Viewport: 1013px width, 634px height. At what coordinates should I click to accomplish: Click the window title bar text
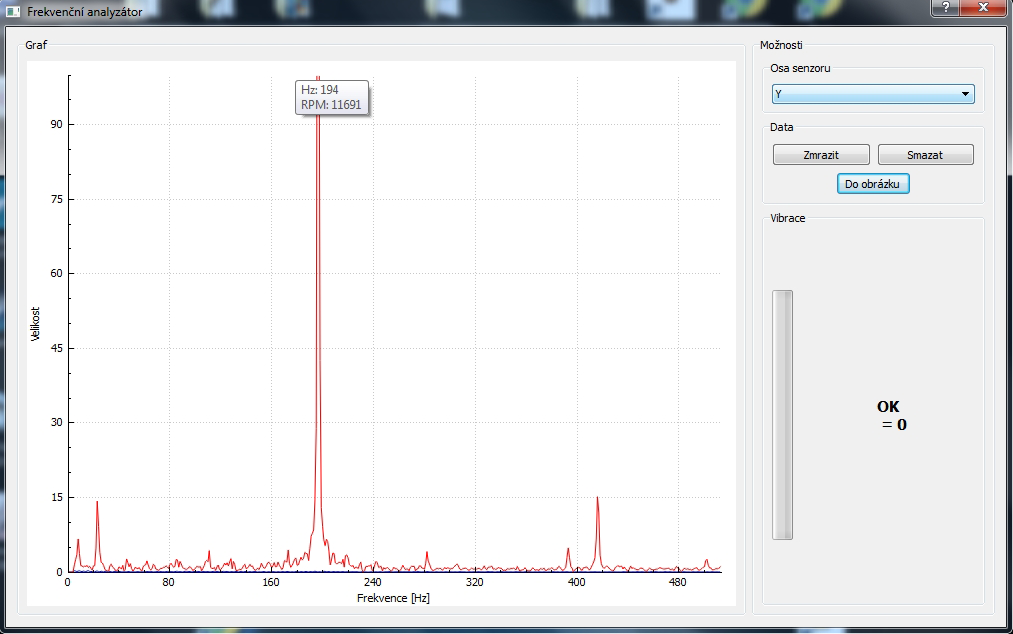pyautogui.click(x=84, y=11)
